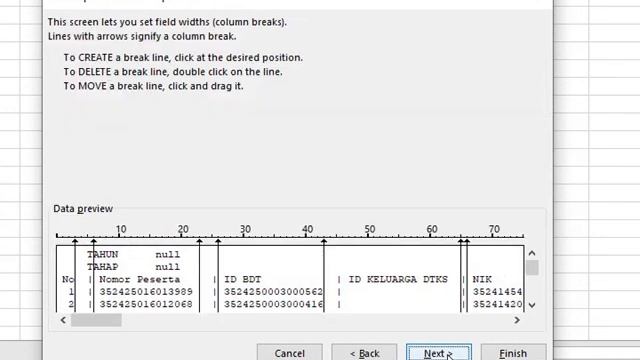This screenshot has width=640, height=360.
Task: Click the TAHAP text in preview
Action: tap(102, 267)
